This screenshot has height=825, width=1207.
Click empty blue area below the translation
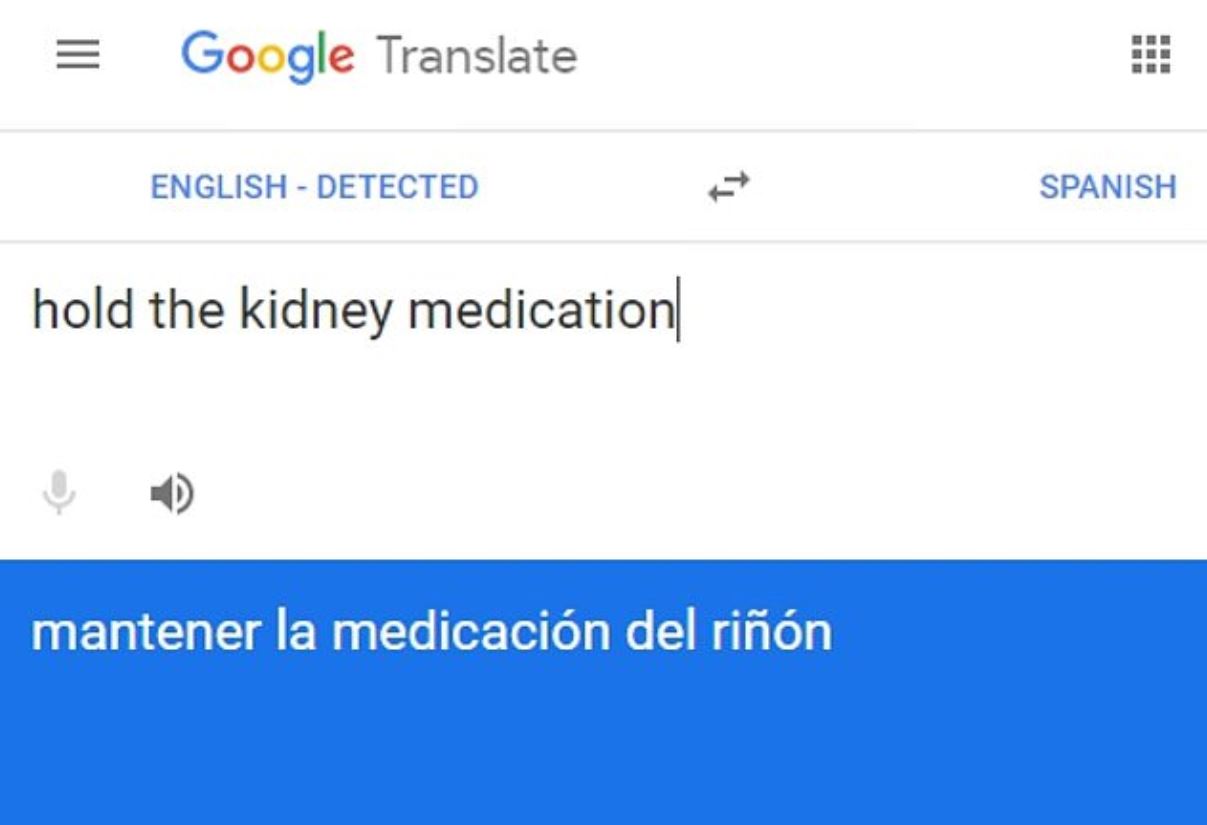600,750
